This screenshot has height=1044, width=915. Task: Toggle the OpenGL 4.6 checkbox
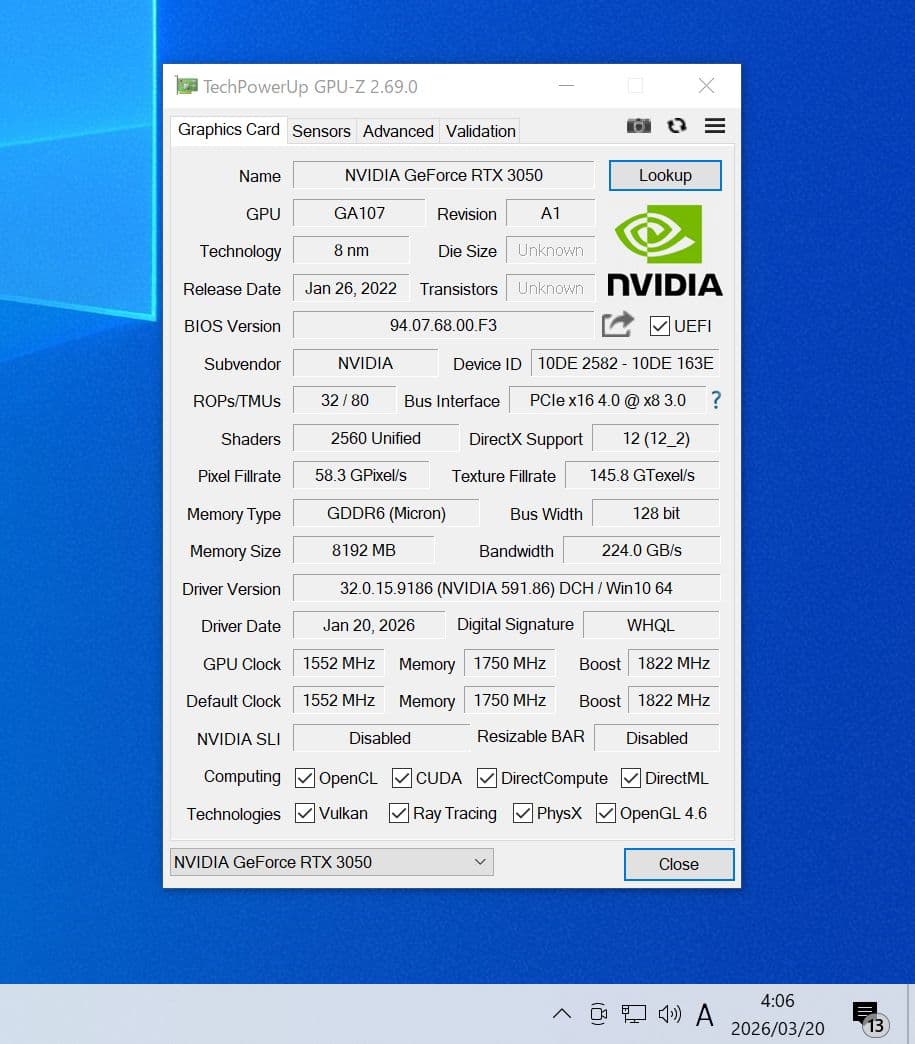pos(605,813)
